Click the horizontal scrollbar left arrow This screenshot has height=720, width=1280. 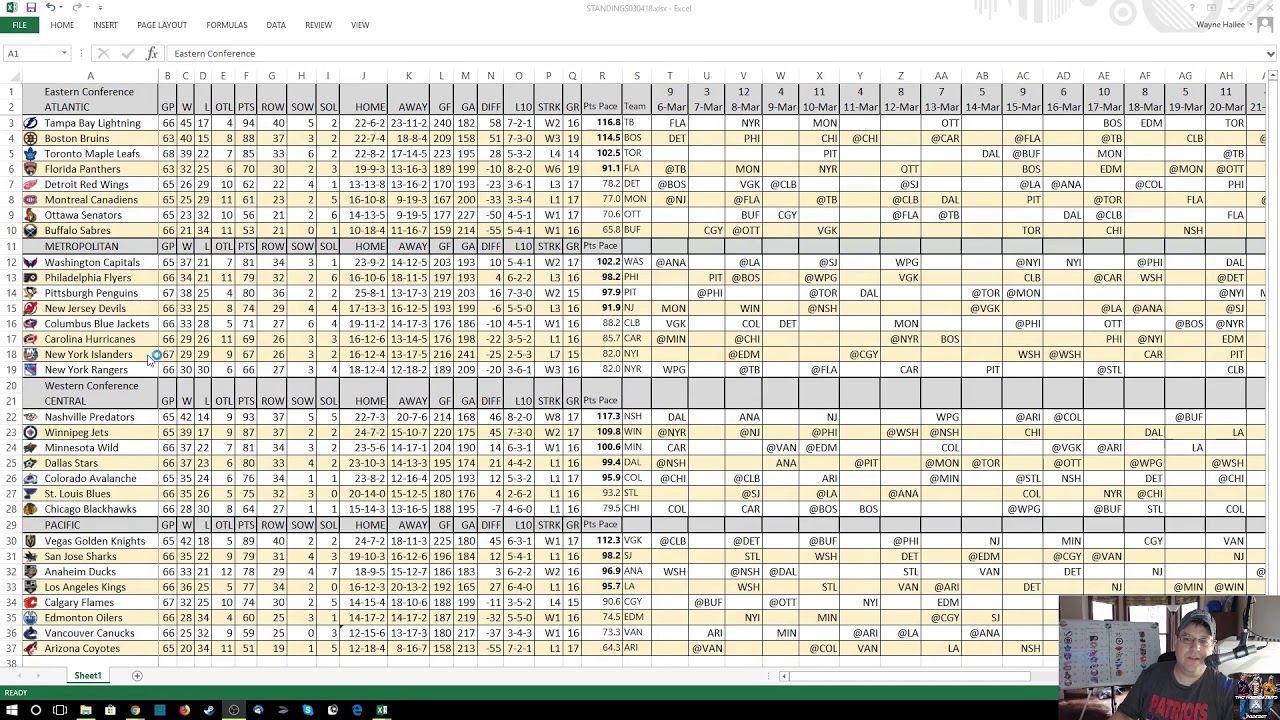coord(784,676)
